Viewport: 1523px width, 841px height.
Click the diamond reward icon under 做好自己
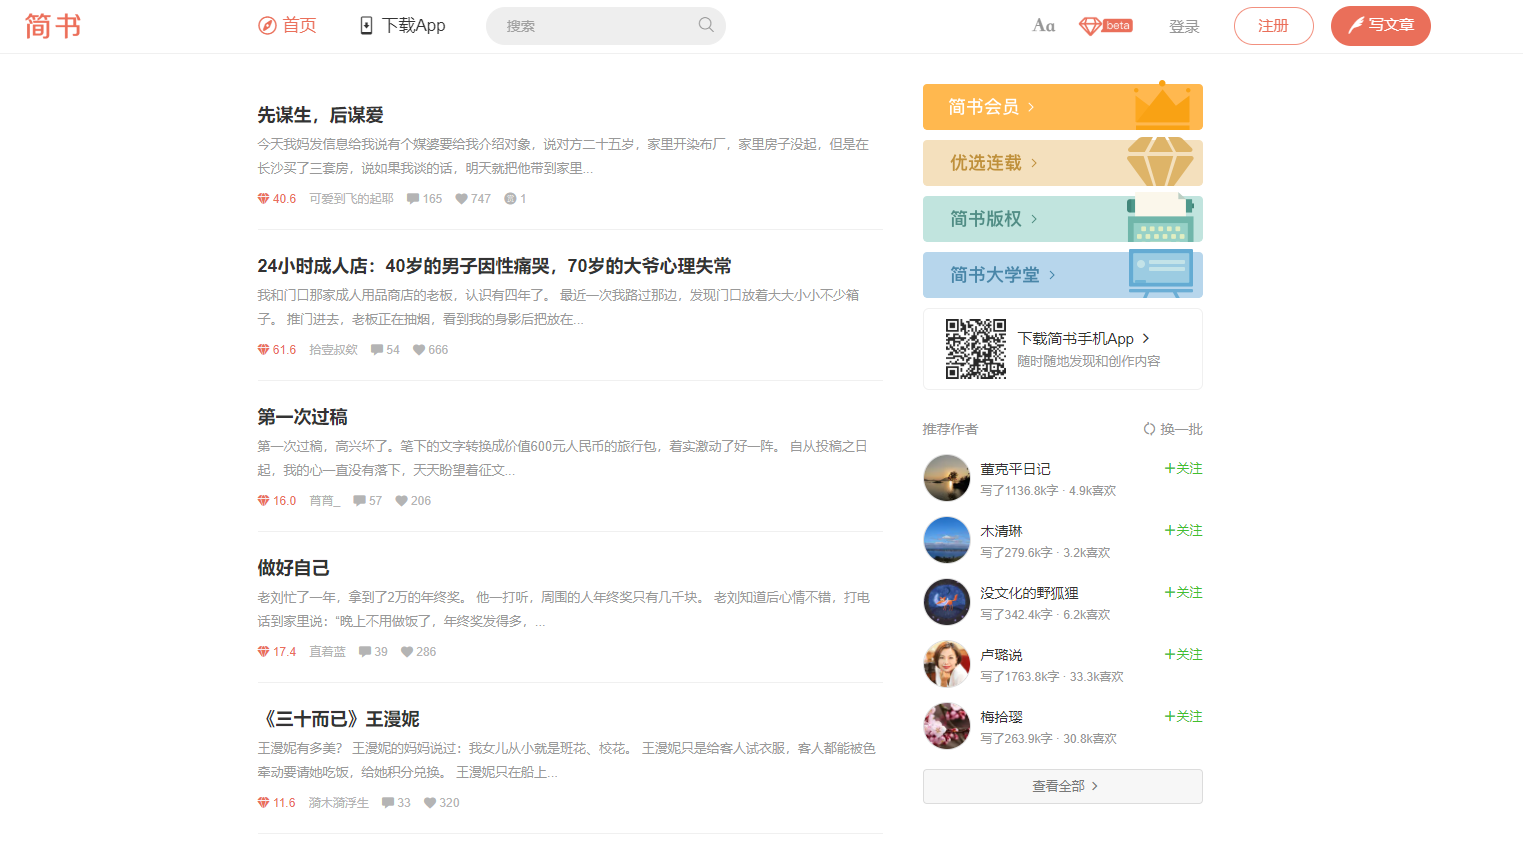click(262, 651)
